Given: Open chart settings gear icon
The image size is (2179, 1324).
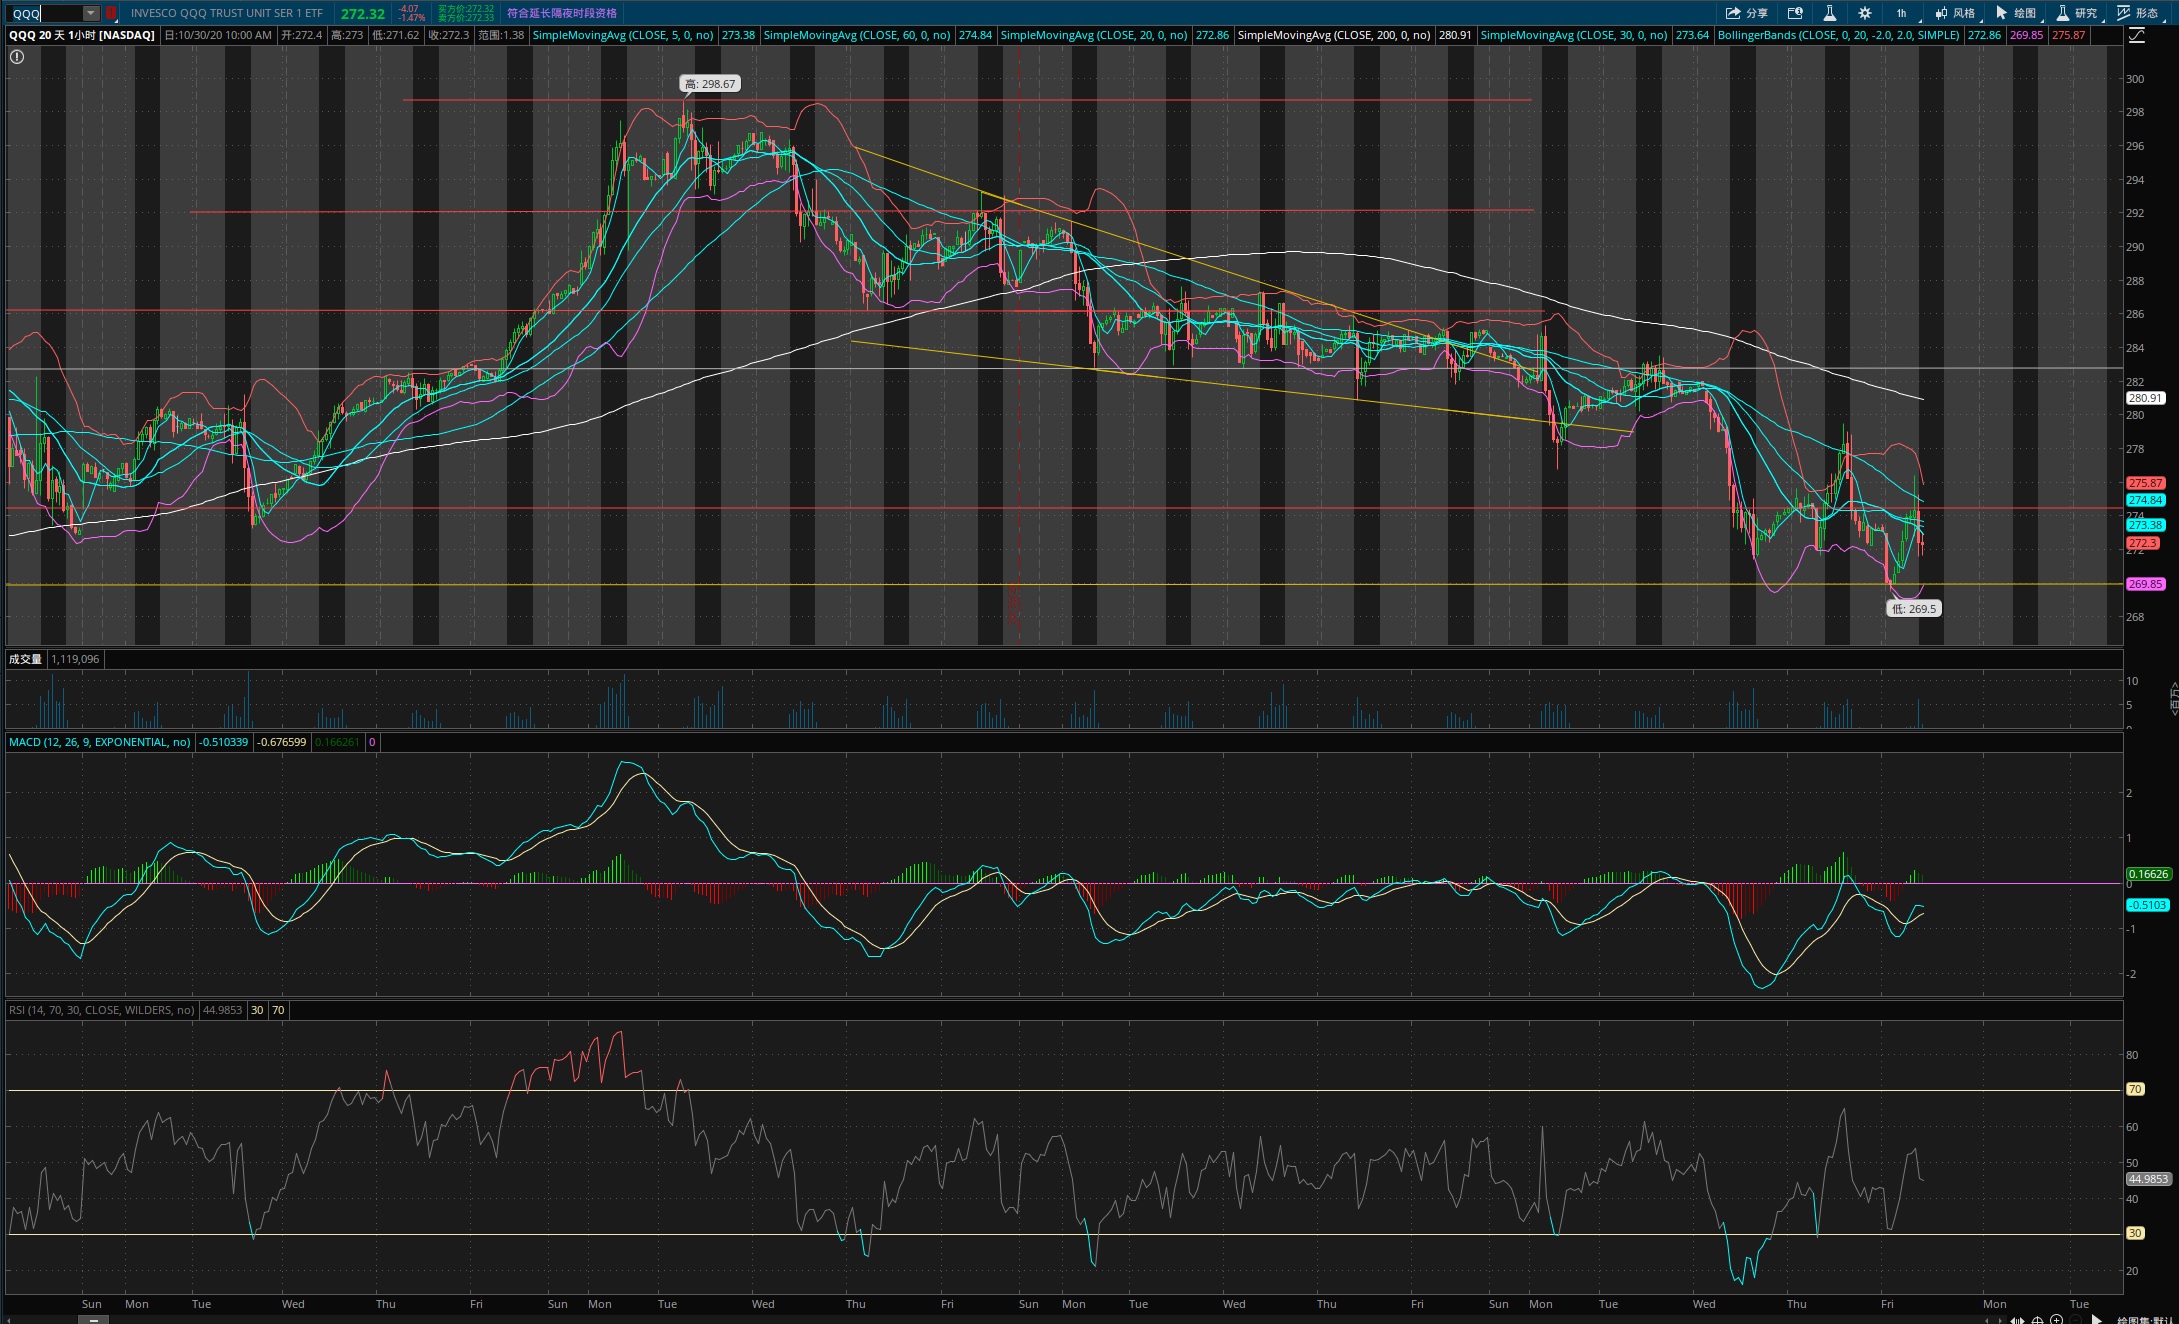Looking at the screenshot, I should point(1865,13).
